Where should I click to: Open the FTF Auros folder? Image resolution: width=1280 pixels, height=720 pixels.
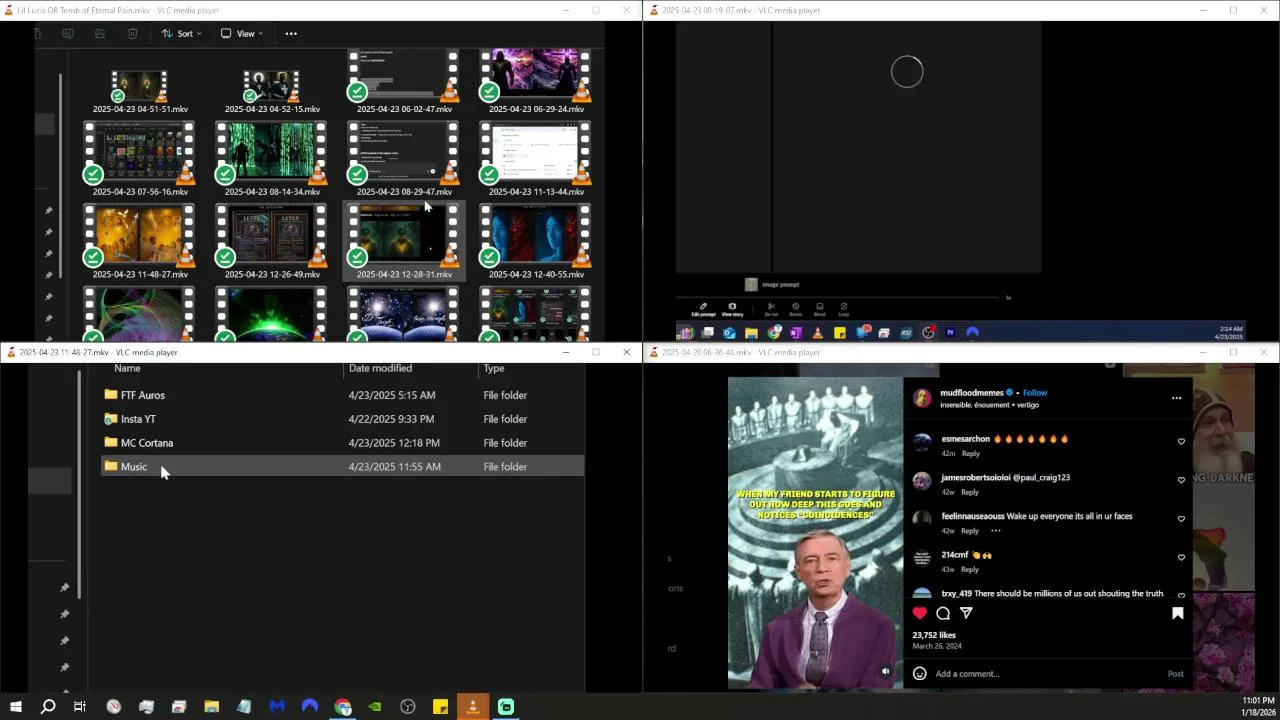(142, 395)
